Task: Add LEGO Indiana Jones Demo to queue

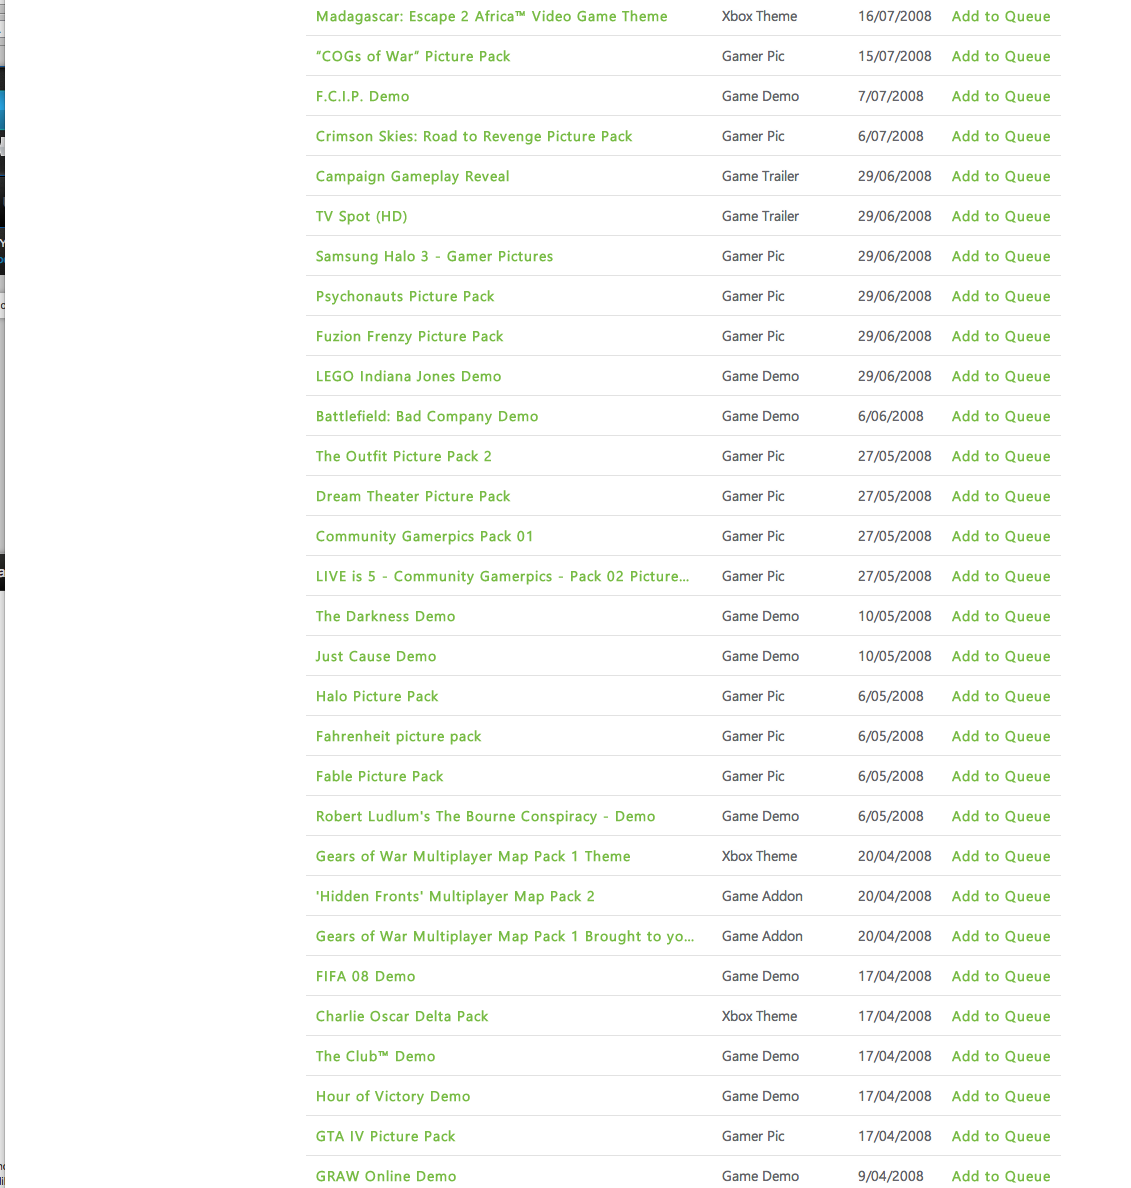Action: click(1001, 377)
